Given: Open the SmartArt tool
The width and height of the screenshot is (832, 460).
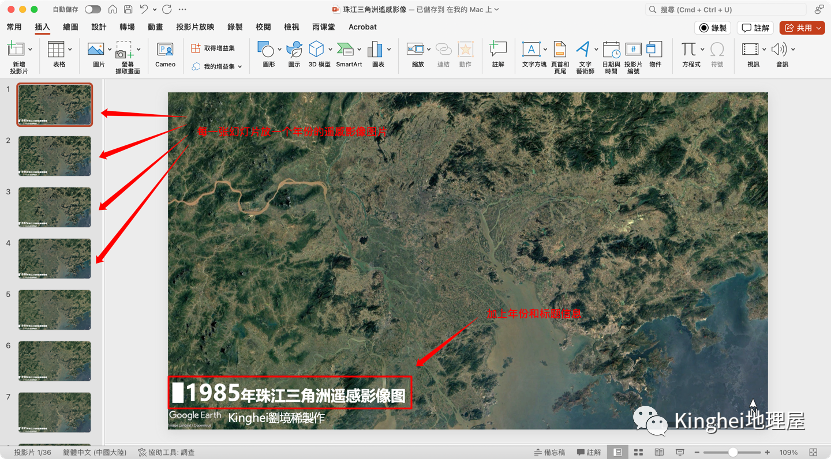Looking at the screenshot, I should [x=348, y=49].
